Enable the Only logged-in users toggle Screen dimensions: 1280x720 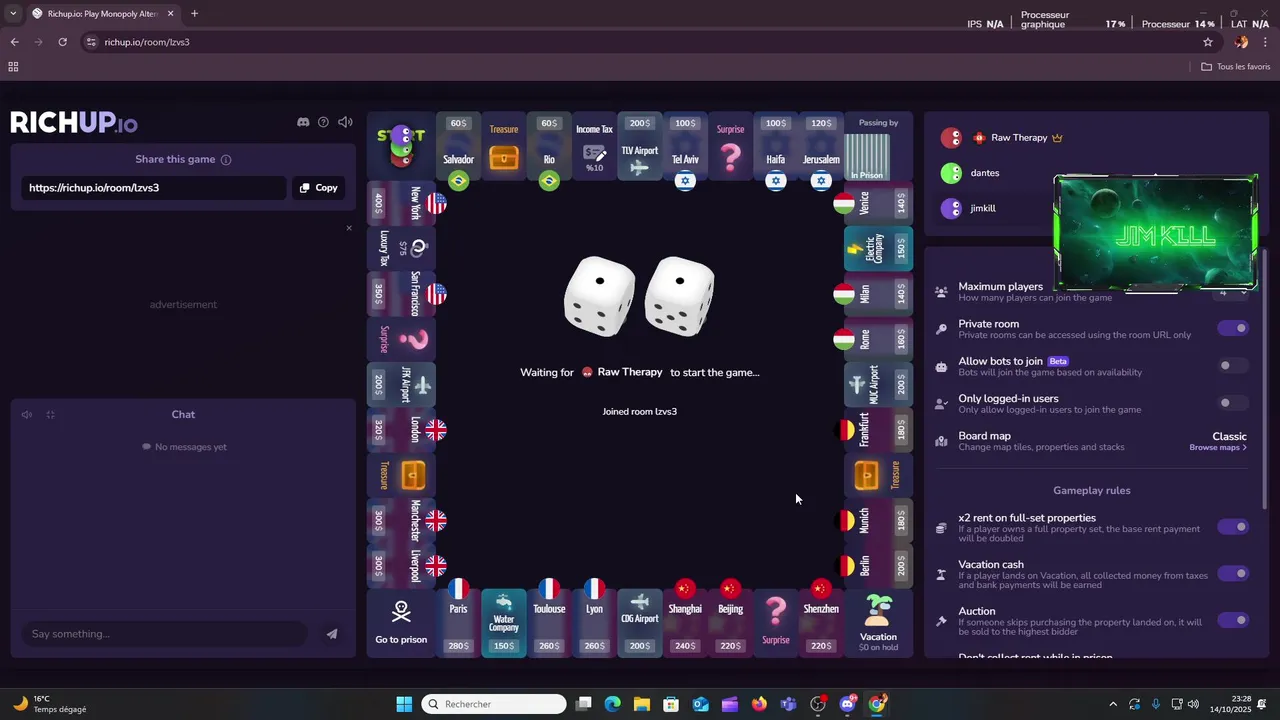pyautogui.click(x=1233, y=403)
